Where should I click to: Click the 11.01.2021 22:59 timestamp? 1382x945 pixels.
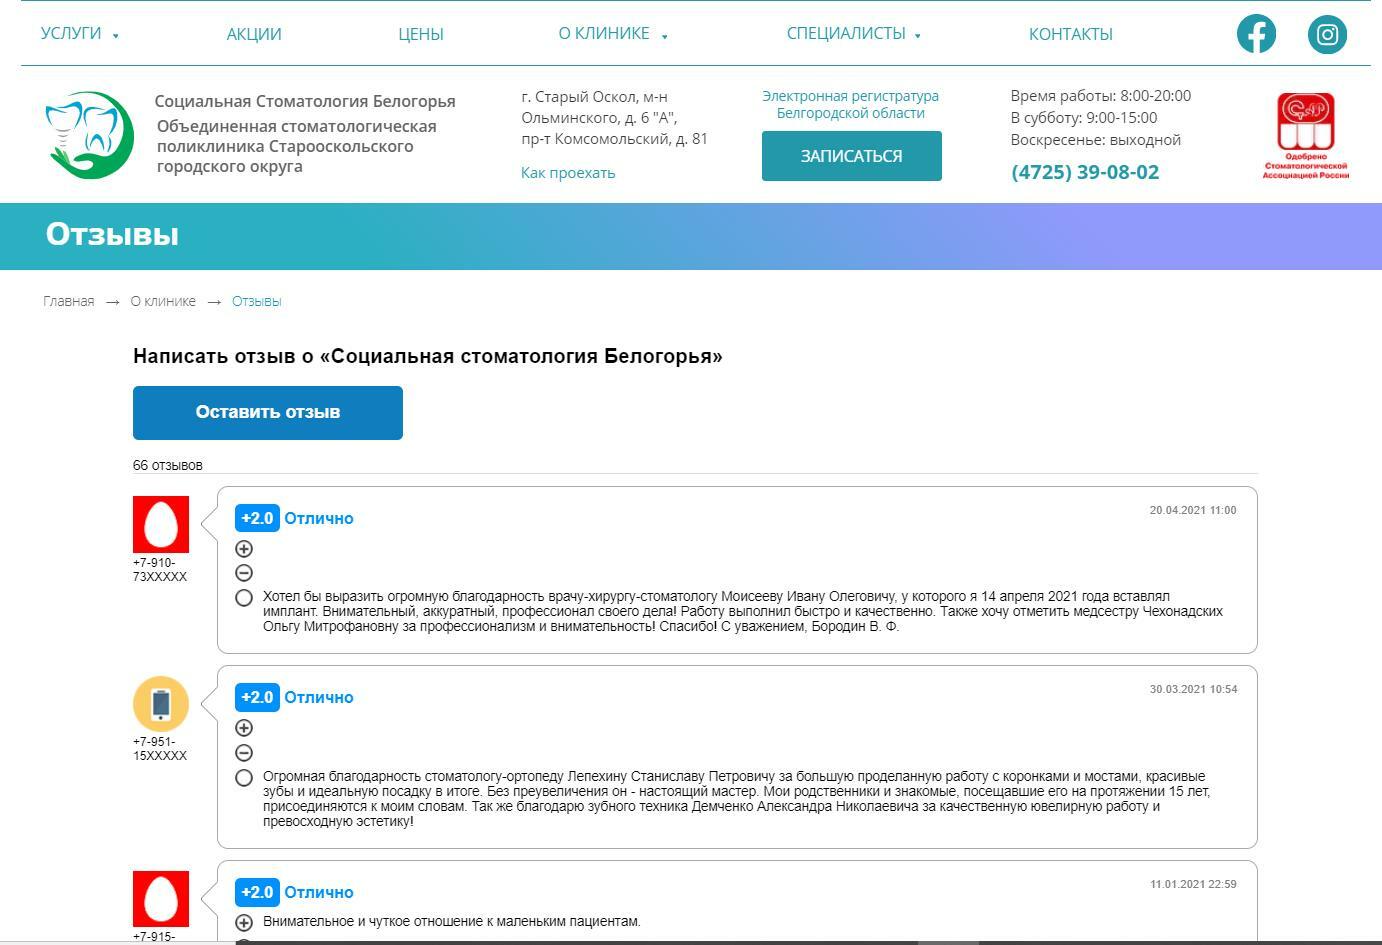pyautogui.click(x=1193, y=884)
